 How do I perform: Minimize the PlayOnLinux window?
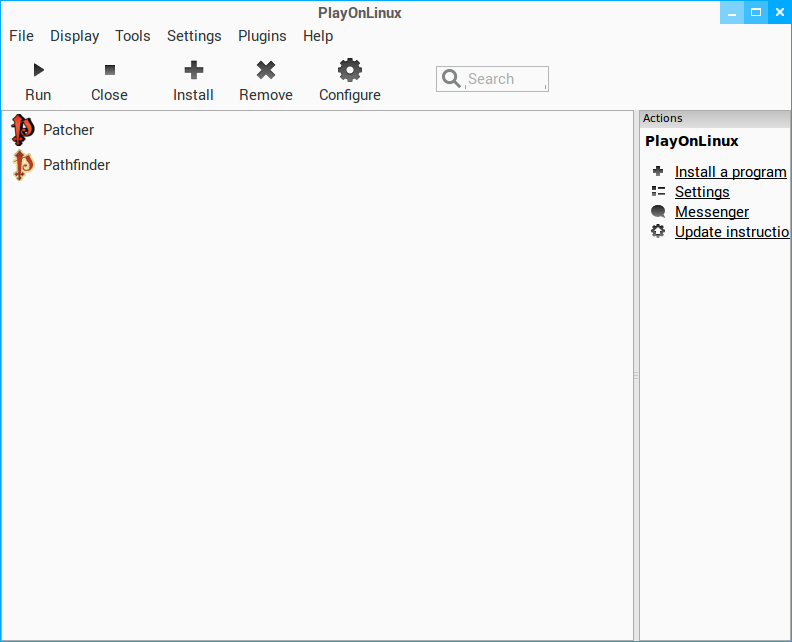click(732, 13)
